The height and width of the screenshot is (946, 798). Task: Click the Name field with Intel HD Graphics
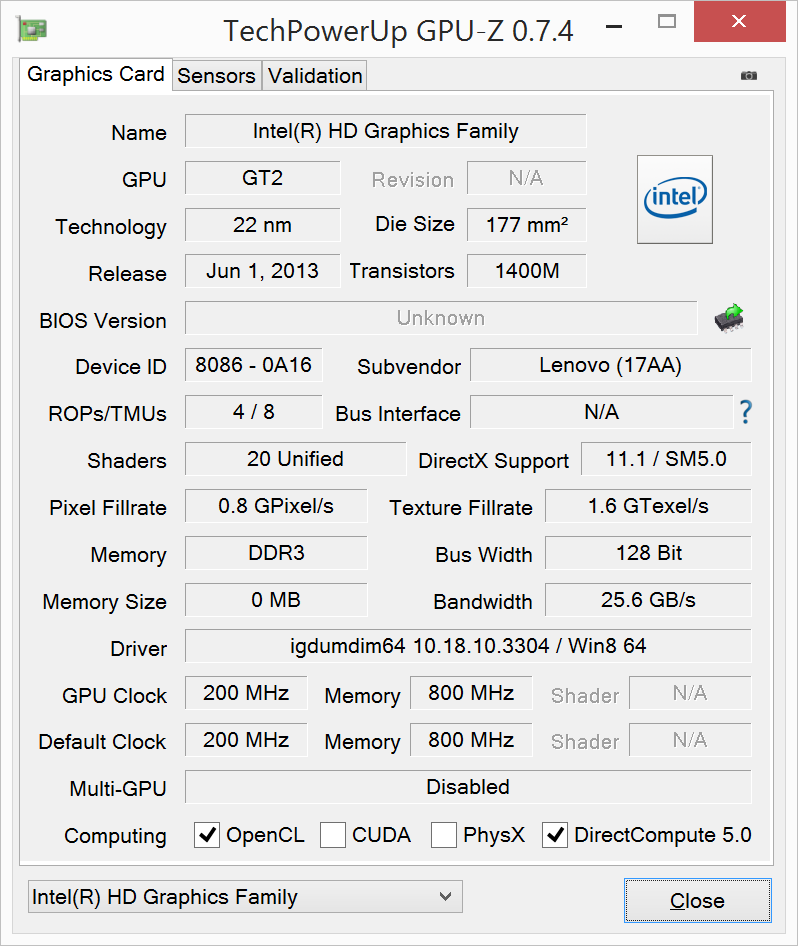pyautogui.click(x=385, y=131)
